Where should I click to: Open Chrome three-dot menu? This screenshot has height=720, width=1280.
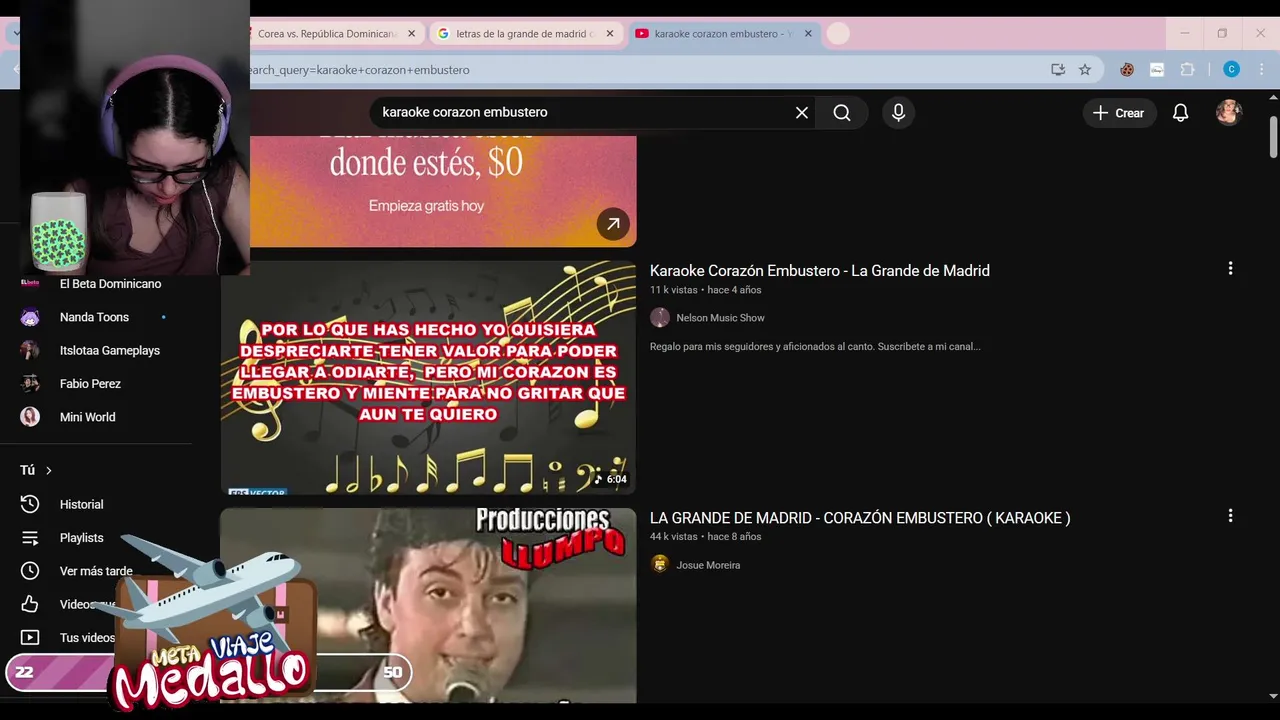pos(1260,70)
